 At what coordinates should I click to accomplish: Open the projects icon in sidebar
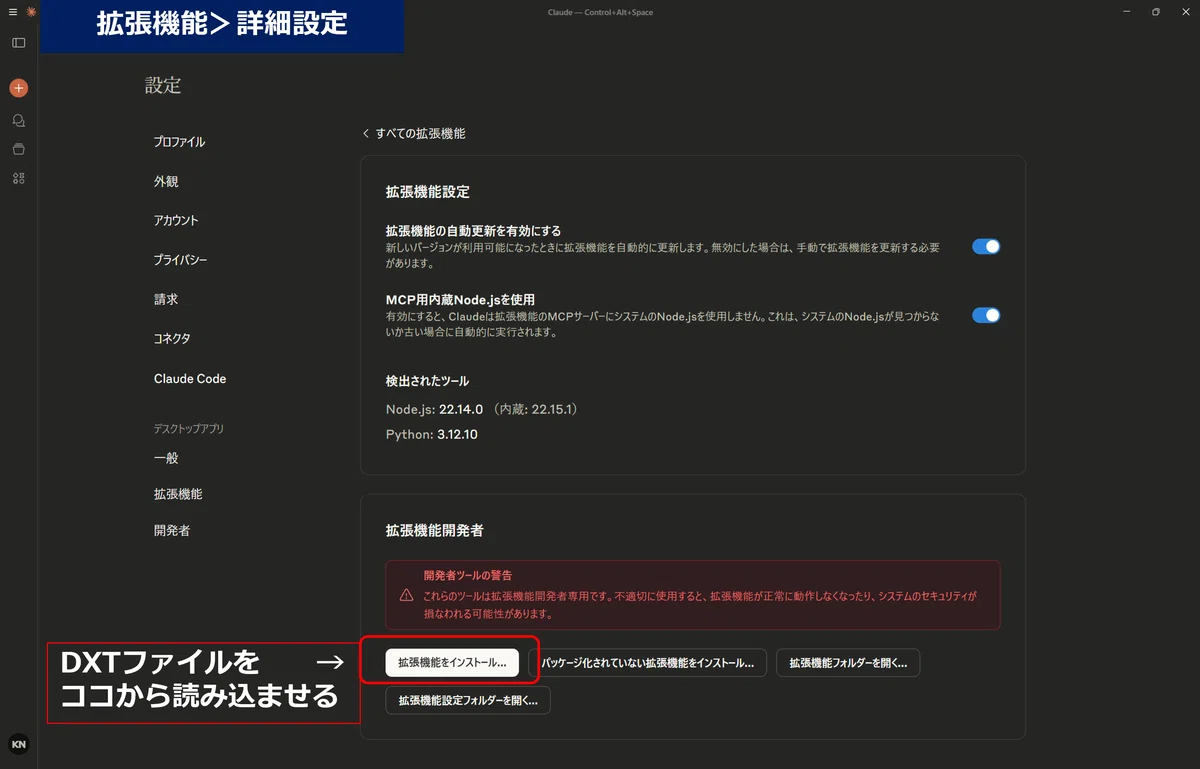pos(18,149)
